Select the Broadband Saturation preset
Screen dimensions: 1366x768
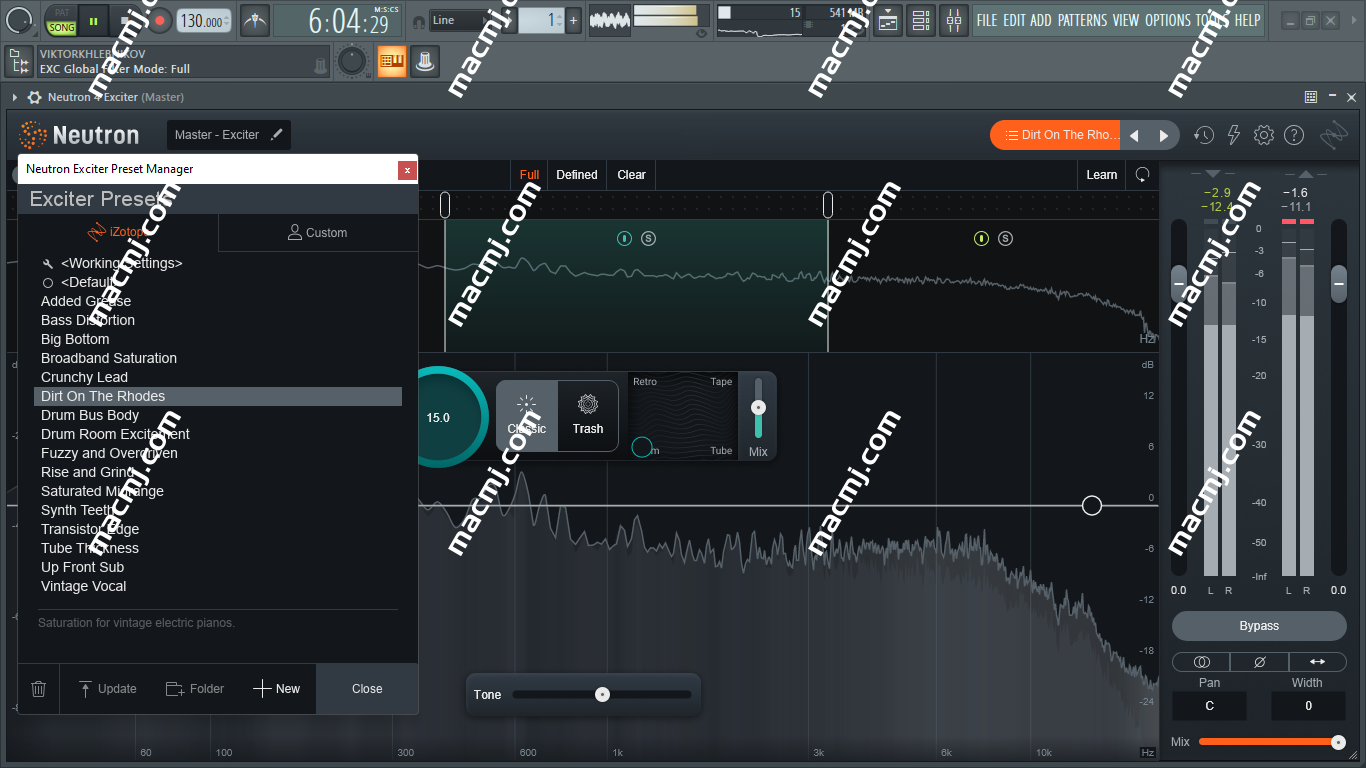click(109, 358)
